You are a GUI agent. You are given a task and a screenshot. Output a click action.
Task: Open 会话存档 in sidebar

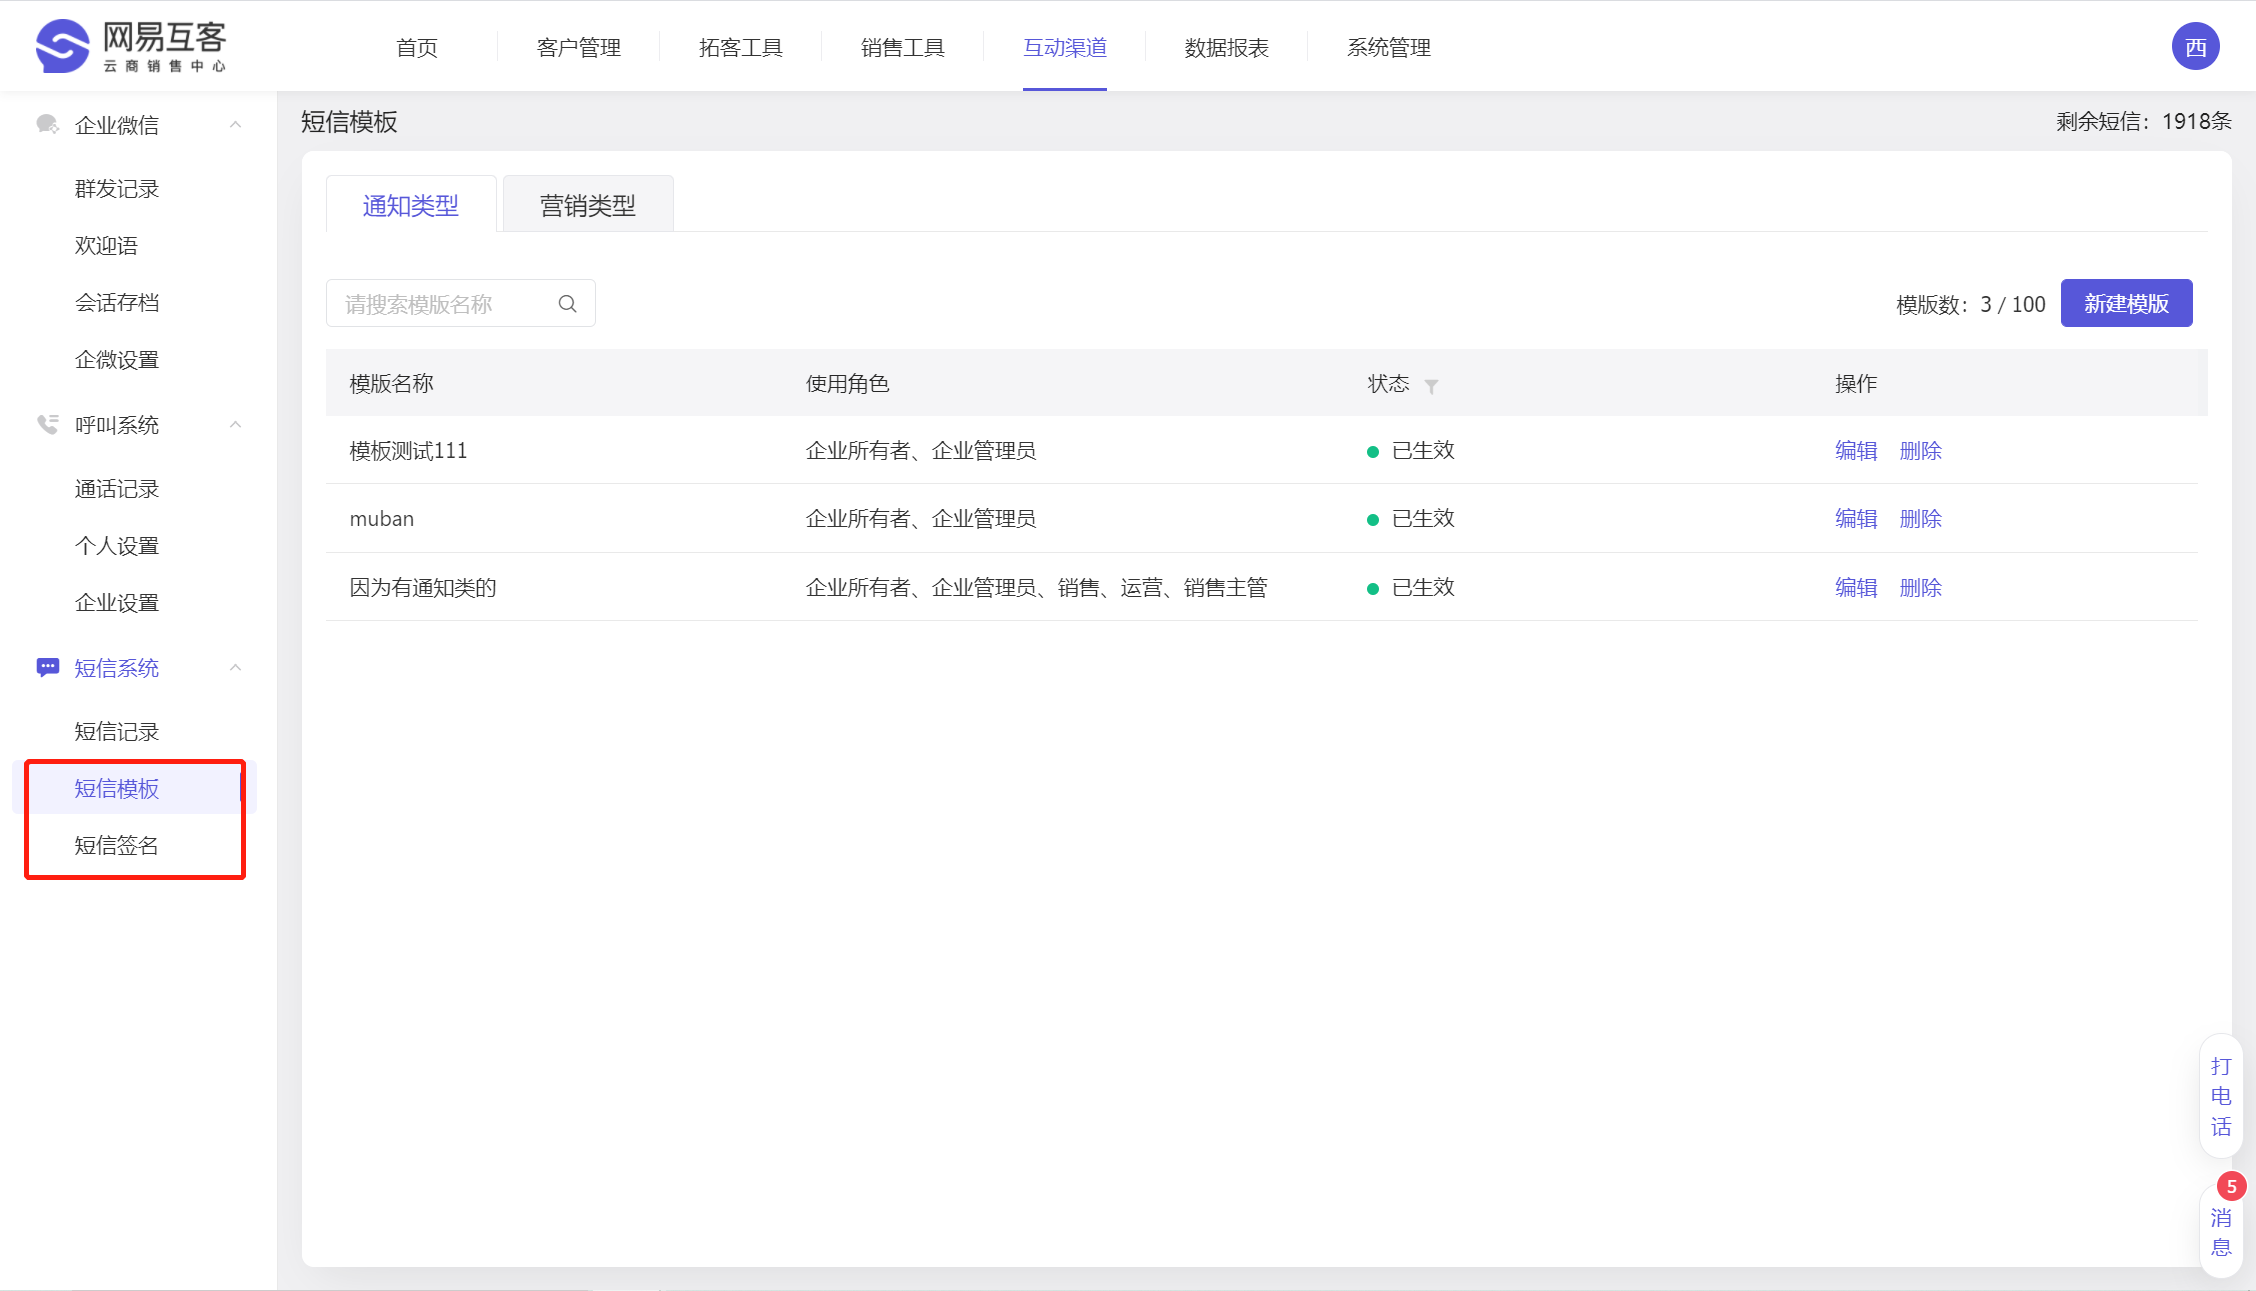tap(117, 302)
